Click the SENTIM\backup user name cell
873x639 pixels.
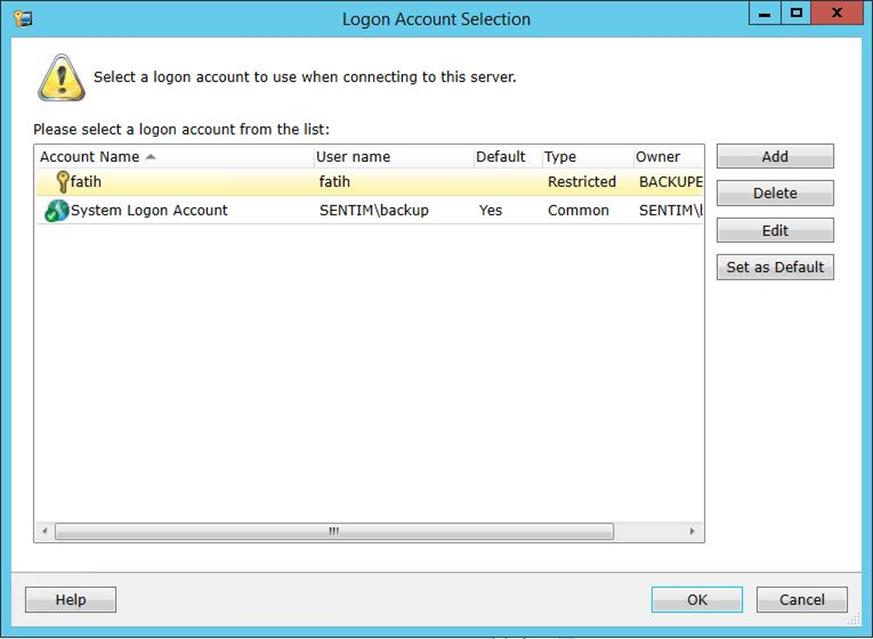pos(374,210)
